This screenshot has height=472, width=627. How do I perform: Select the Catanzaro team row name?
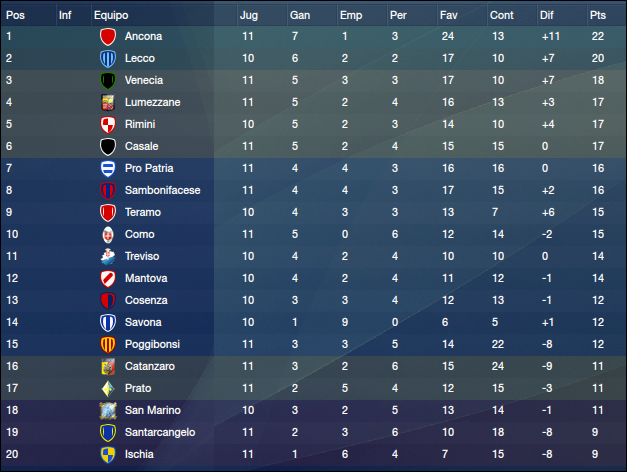[150, 366]
